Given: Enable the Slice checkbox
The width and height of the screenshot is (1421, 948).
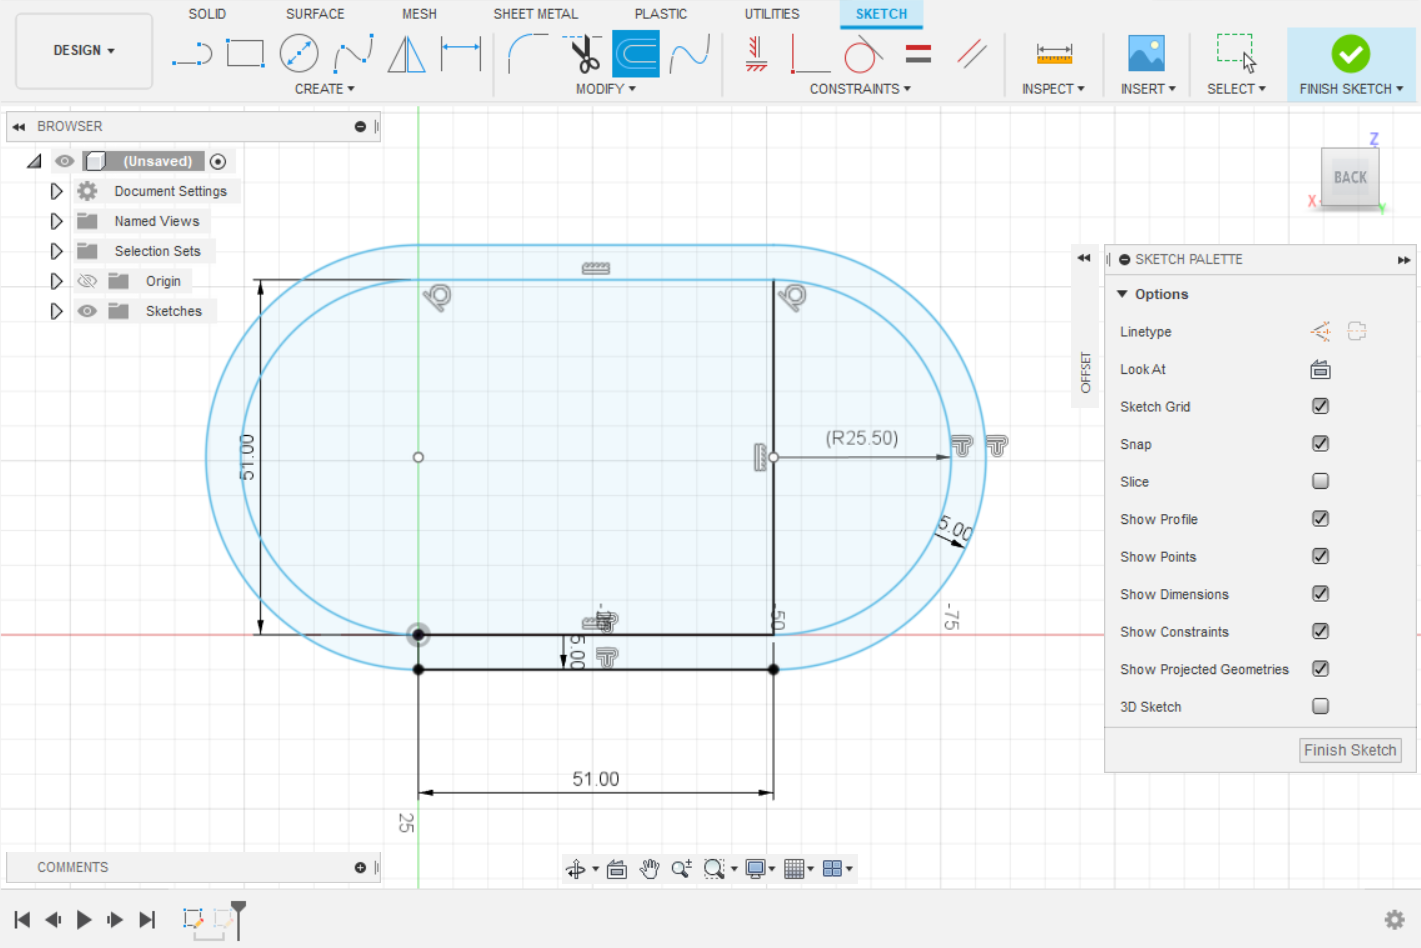Looking at the screenshot, I should [x=1320, y=481].
